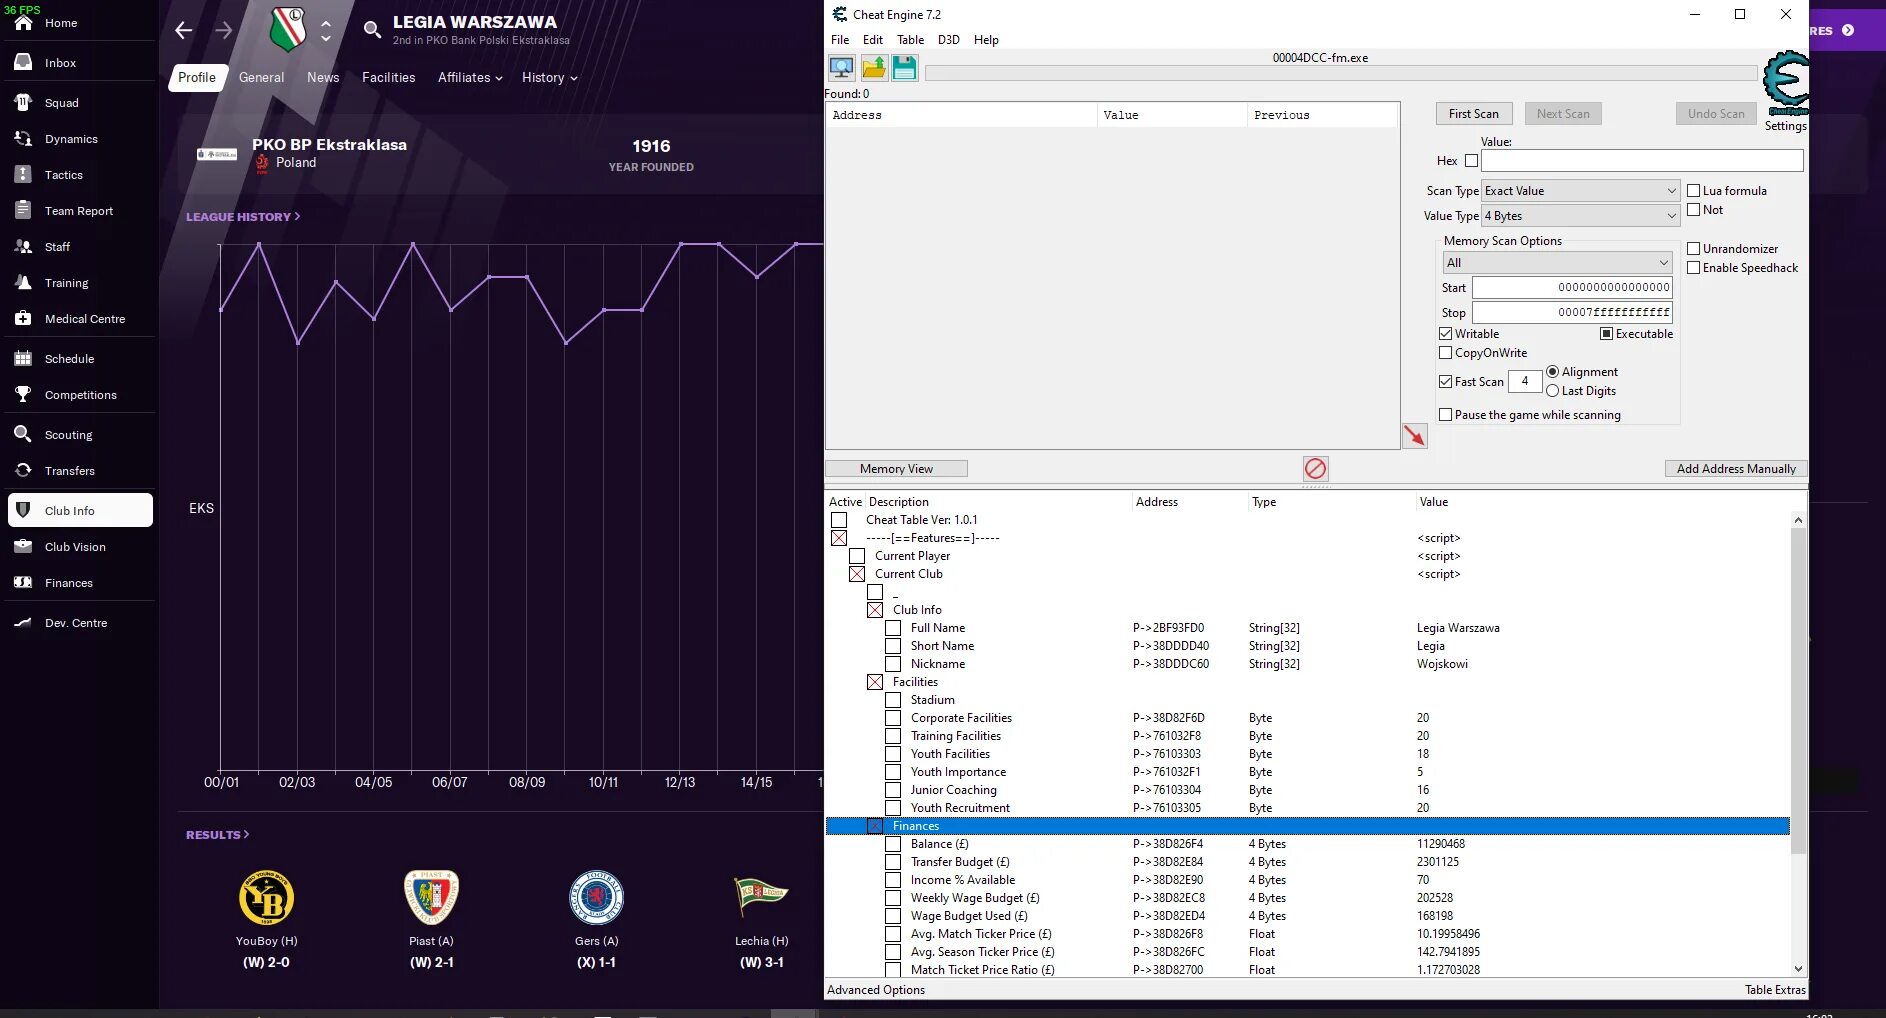
Task: Open Competitions trophy icon
Action: 23,394
